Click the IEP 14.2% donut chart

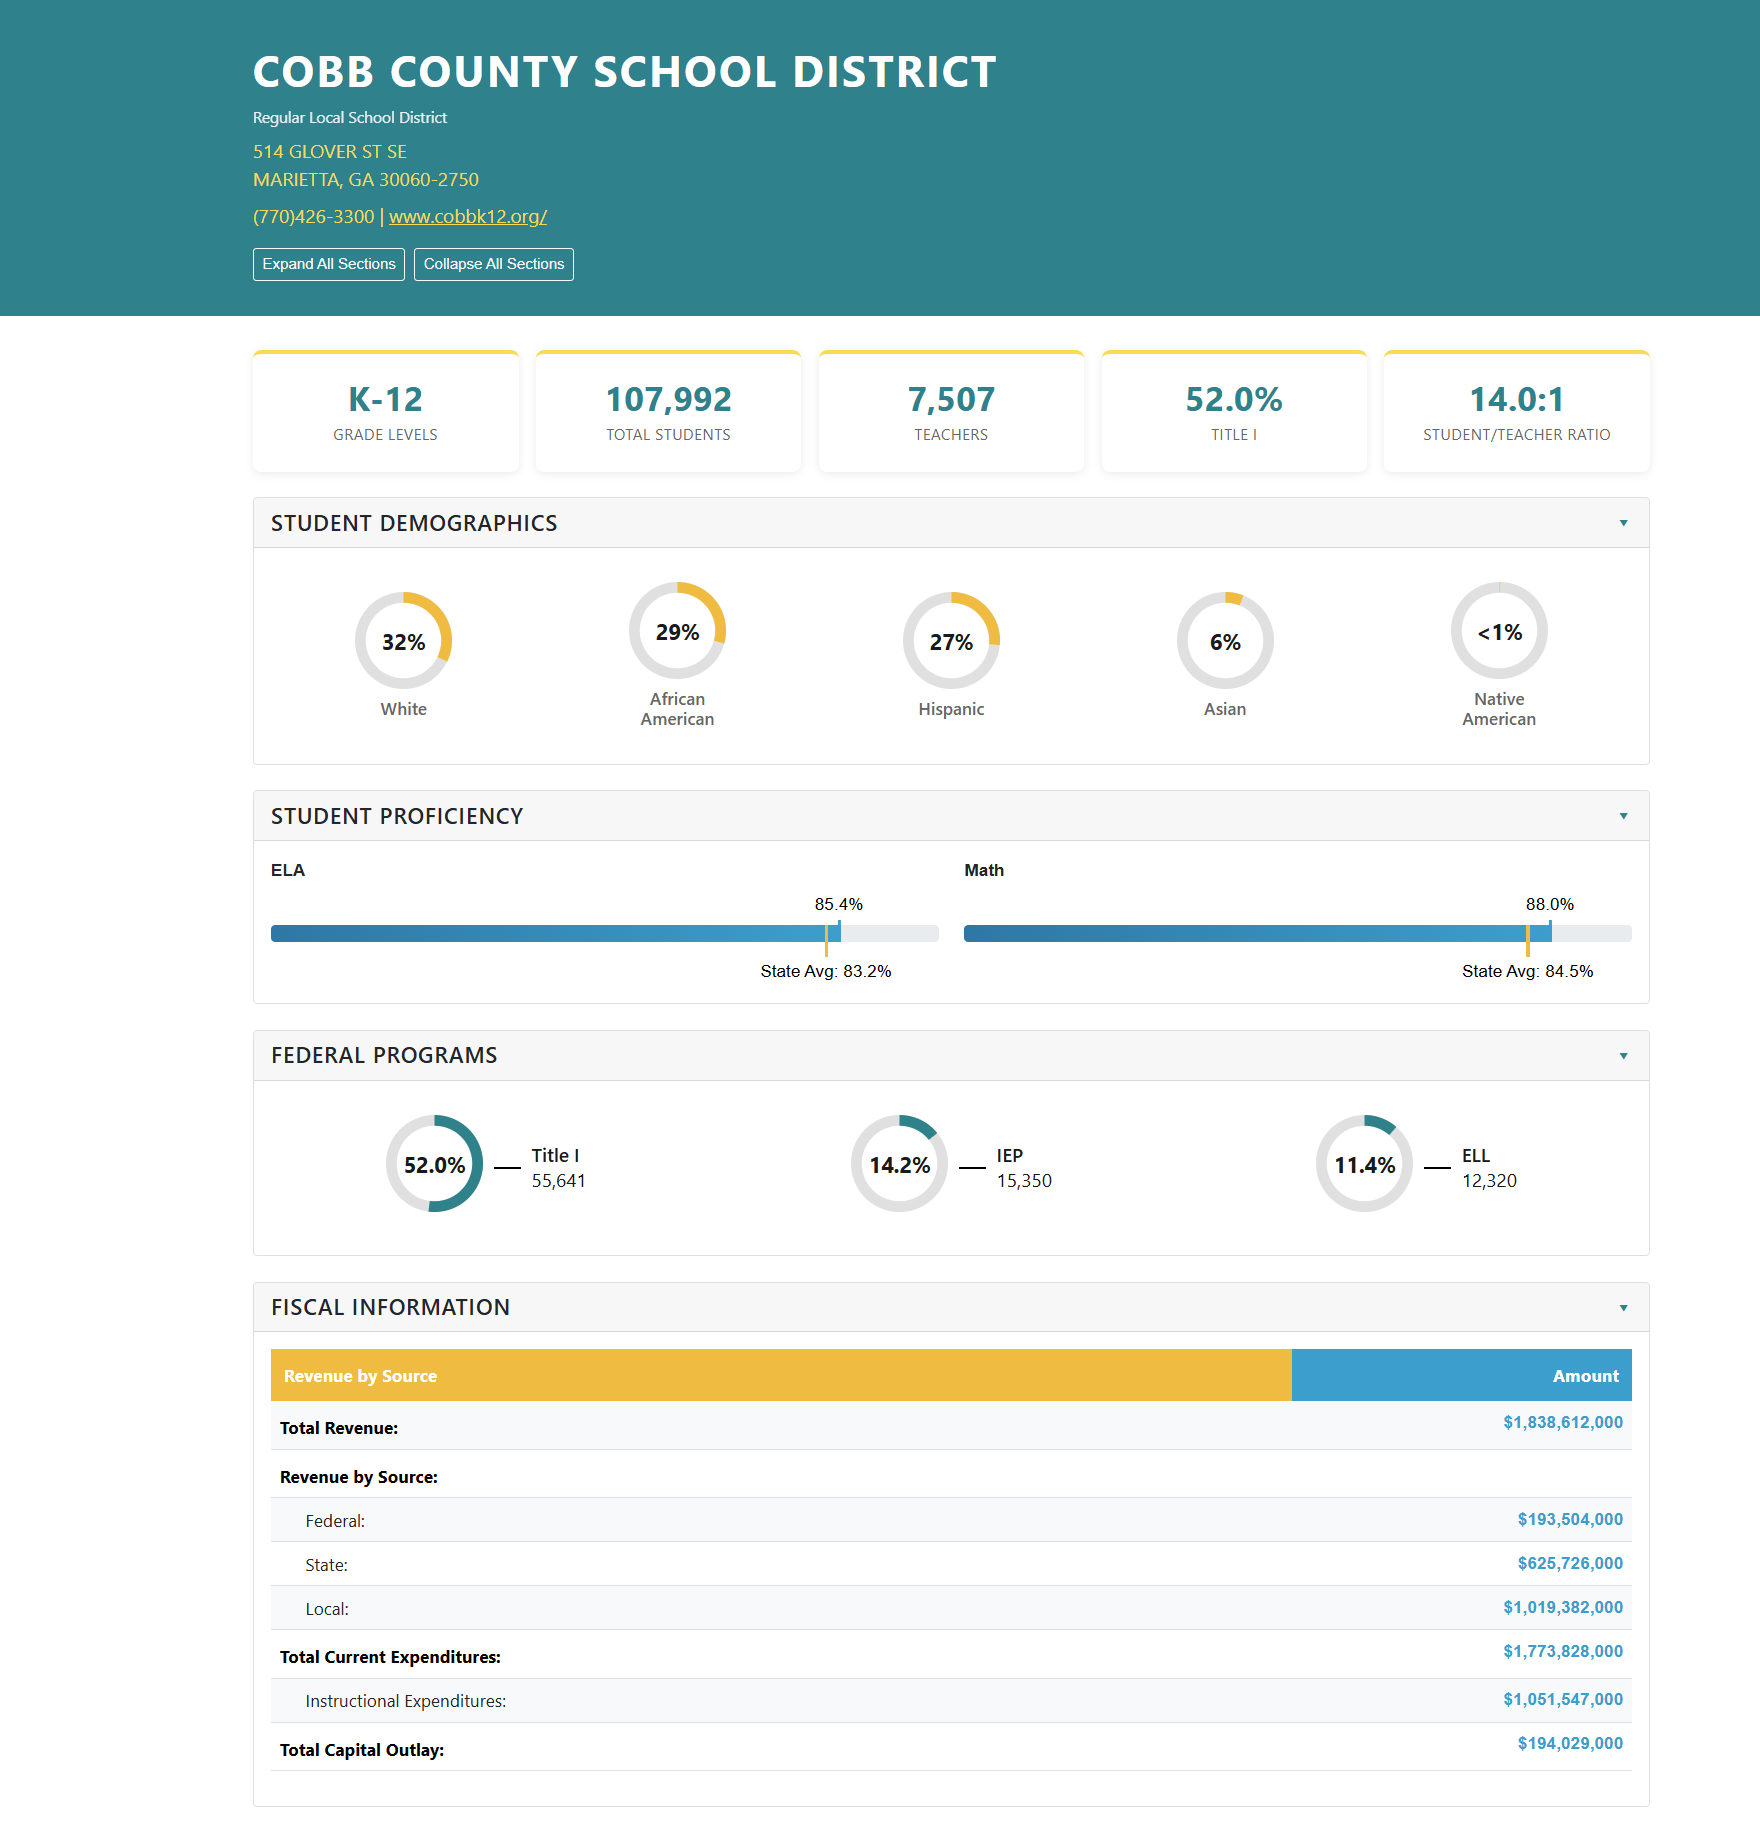(900, 1164)
